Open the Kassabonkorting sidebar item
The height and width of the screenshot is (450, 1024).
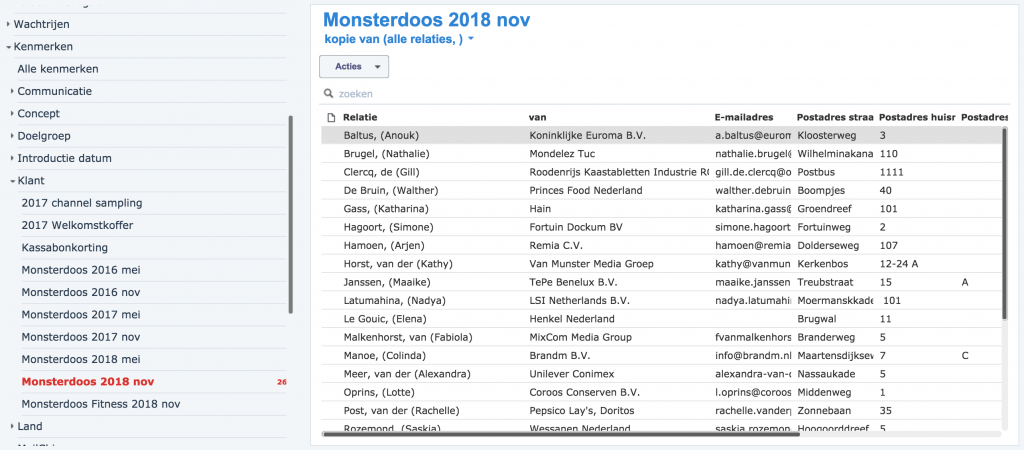pyautogui.click(x=64, y=247)
